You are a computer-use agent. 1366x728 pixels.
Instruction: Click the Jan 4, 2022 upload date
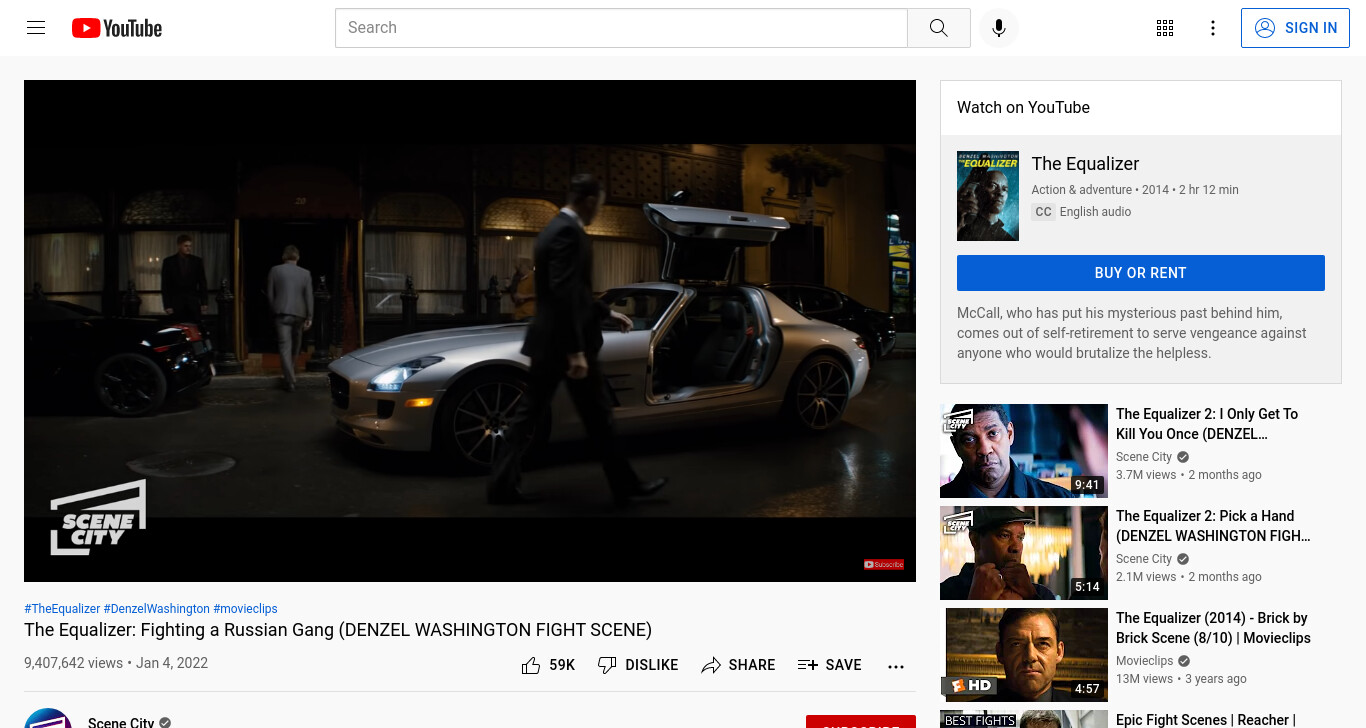tap(172, 663)
